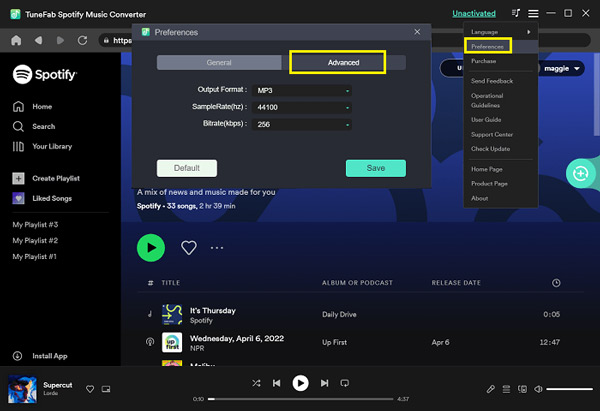
Task: Select Home Page in the menu
Action: pyautogui.click(x=487, y=169)
